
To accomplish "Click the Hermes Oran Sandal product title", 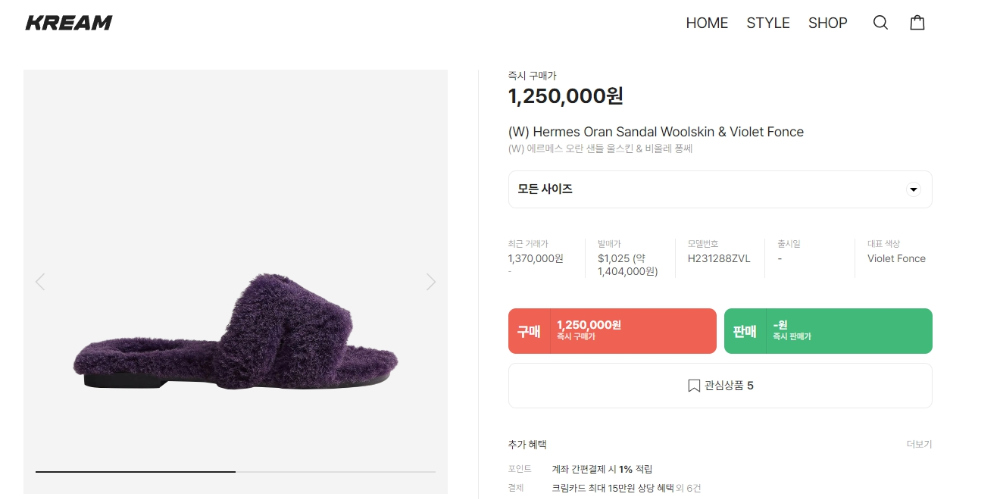I will (x=656, y=132).
